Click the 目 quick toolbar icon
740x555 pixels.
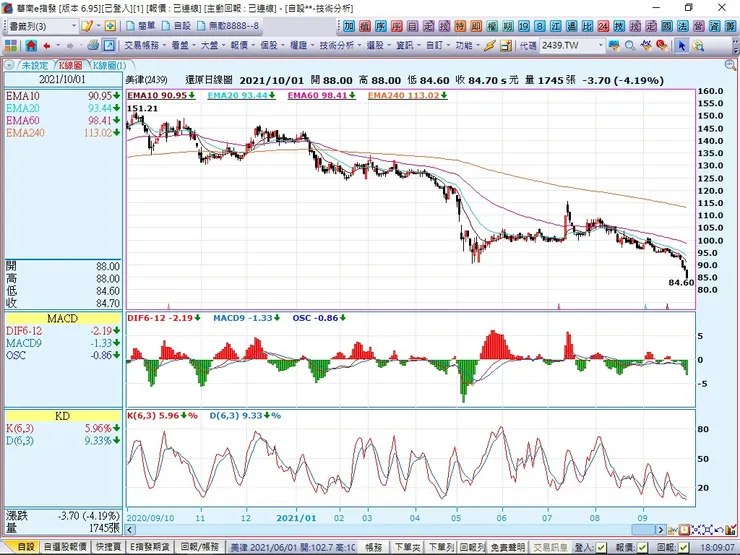point(412,26)
